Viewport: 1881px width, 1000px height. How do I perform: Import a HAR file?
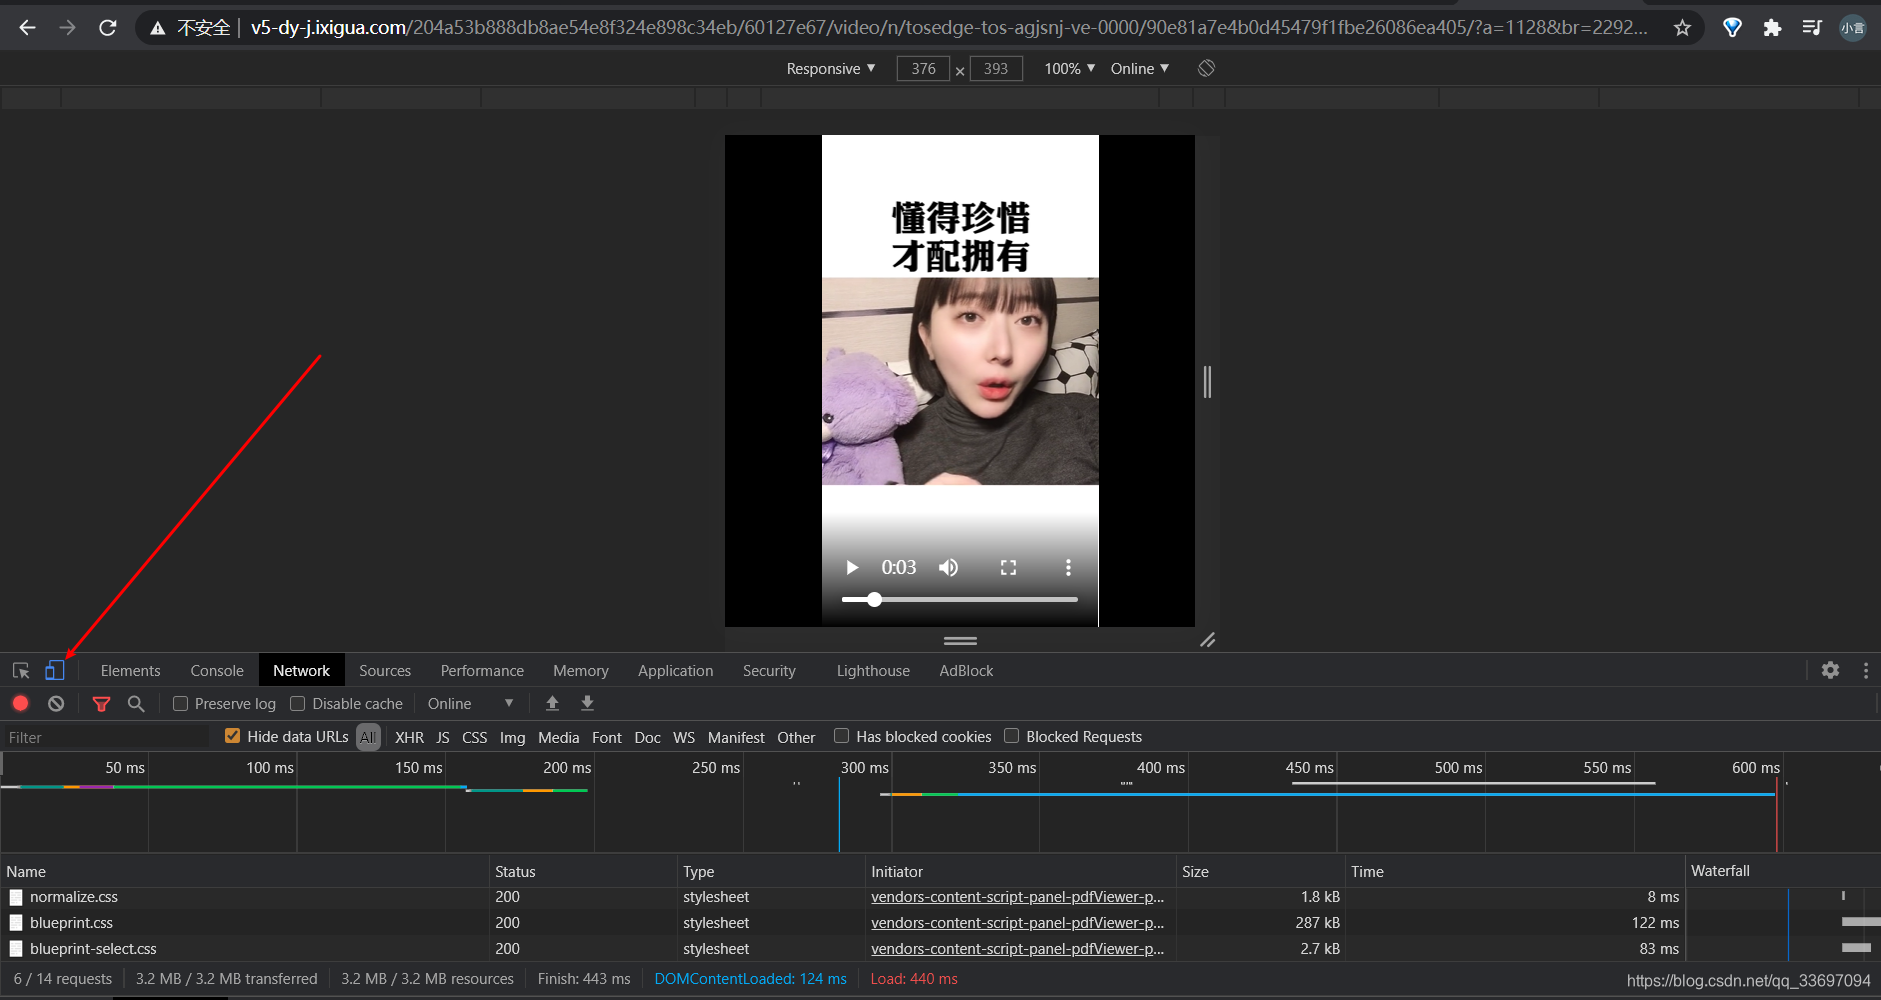click(x=552, y=704)
